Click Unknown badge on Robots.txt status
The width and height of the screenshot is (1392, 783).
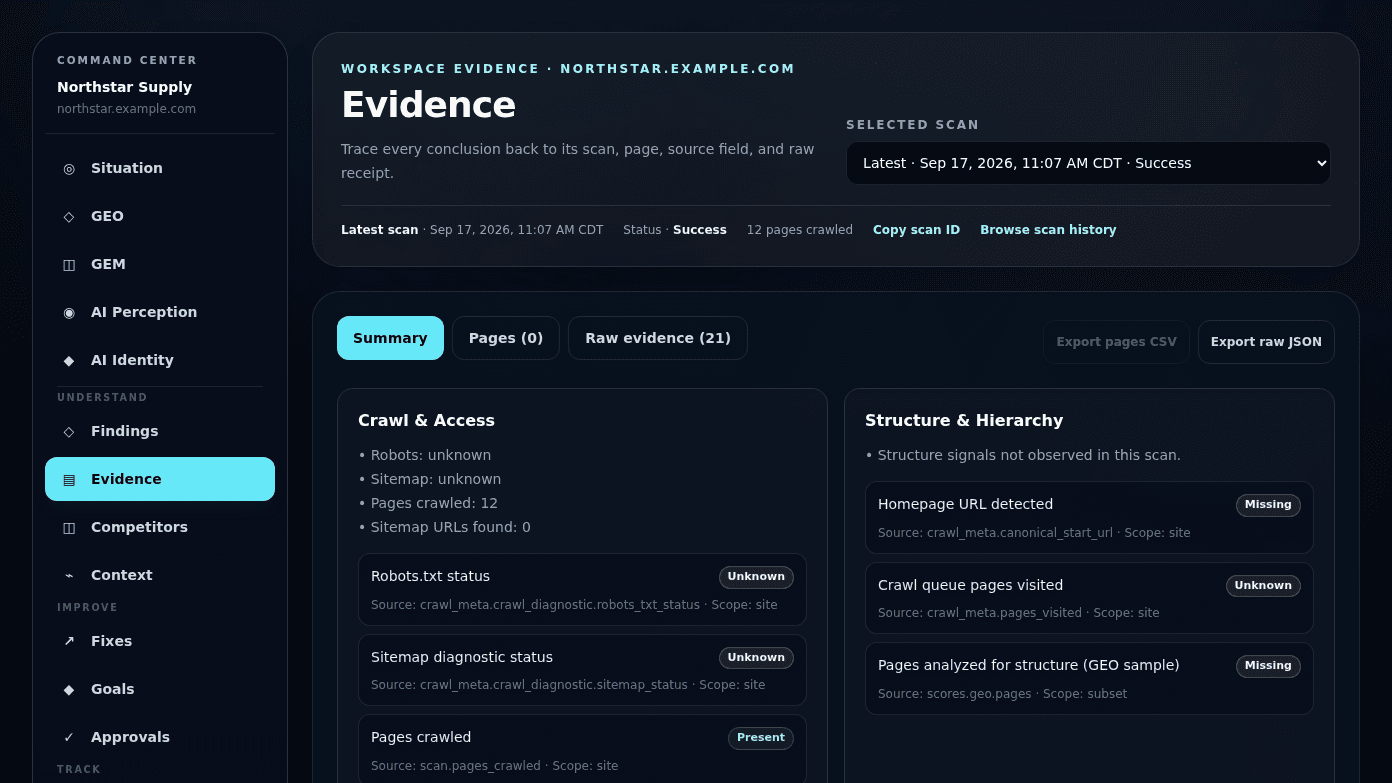tap(756, 577)
